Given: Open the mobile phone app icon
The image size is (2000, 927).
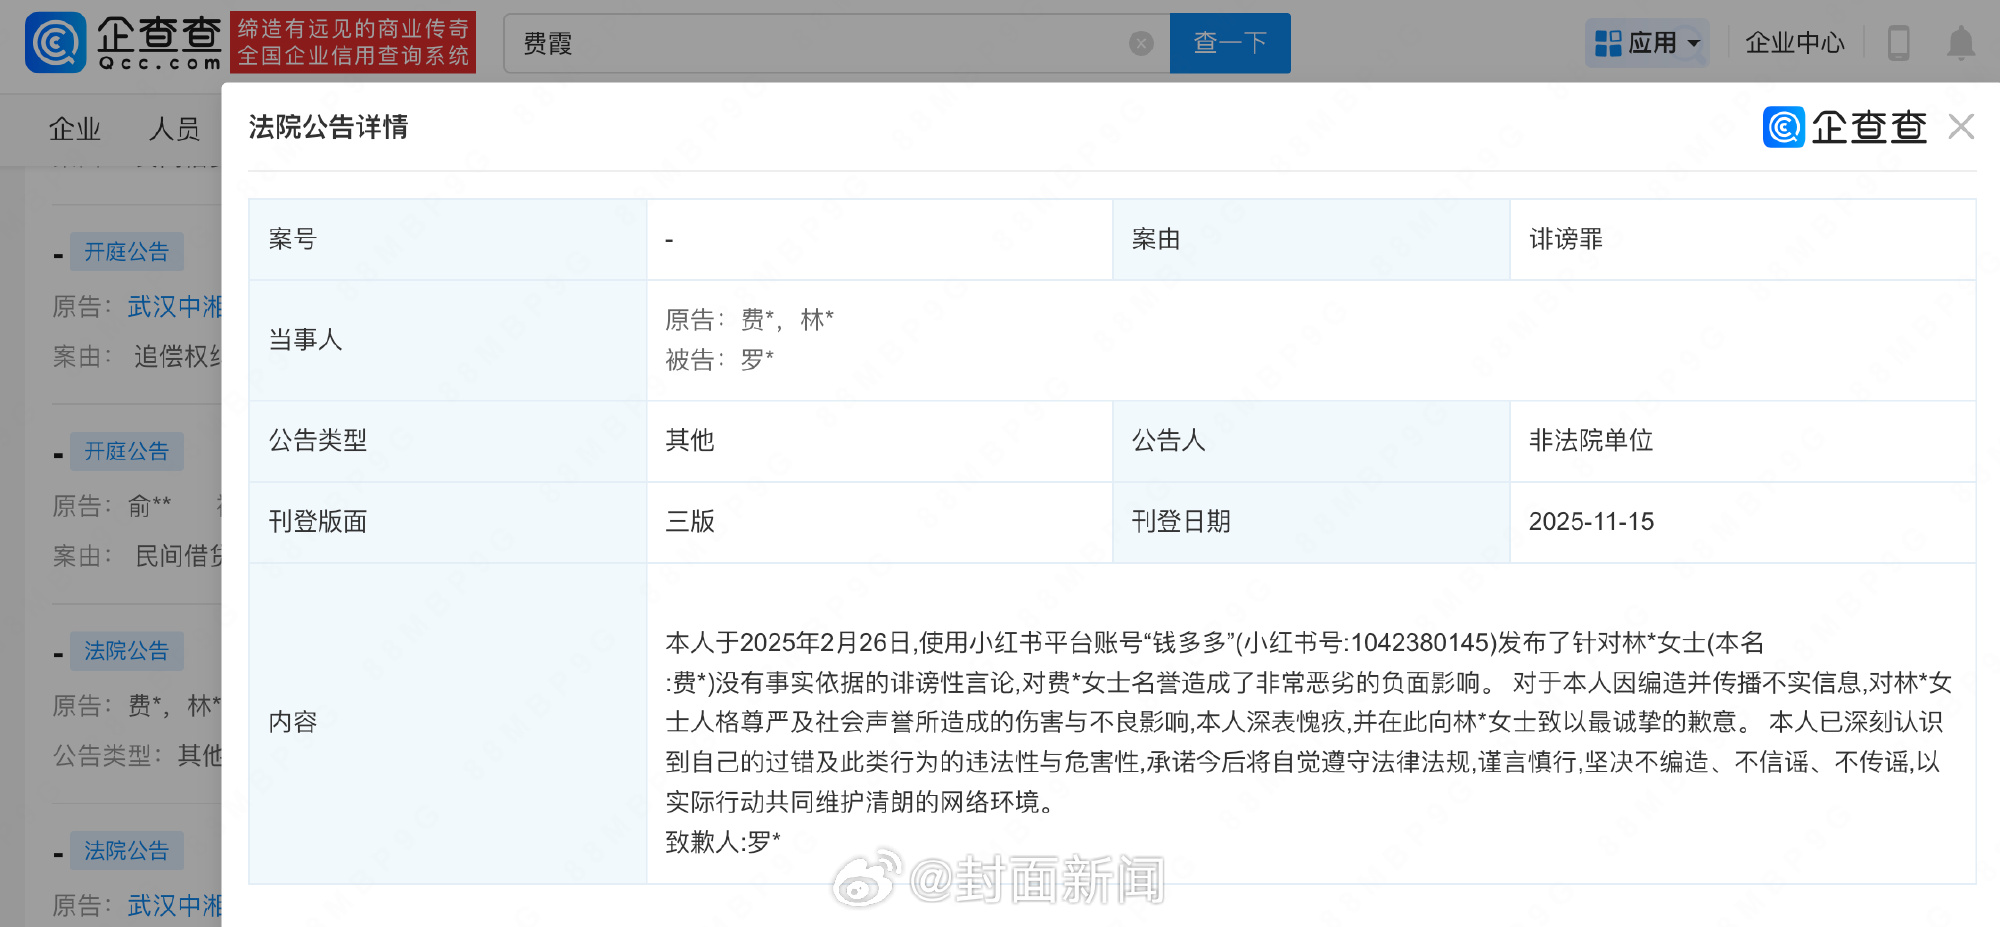Looking at the screenshot, I should [1897, 43].
